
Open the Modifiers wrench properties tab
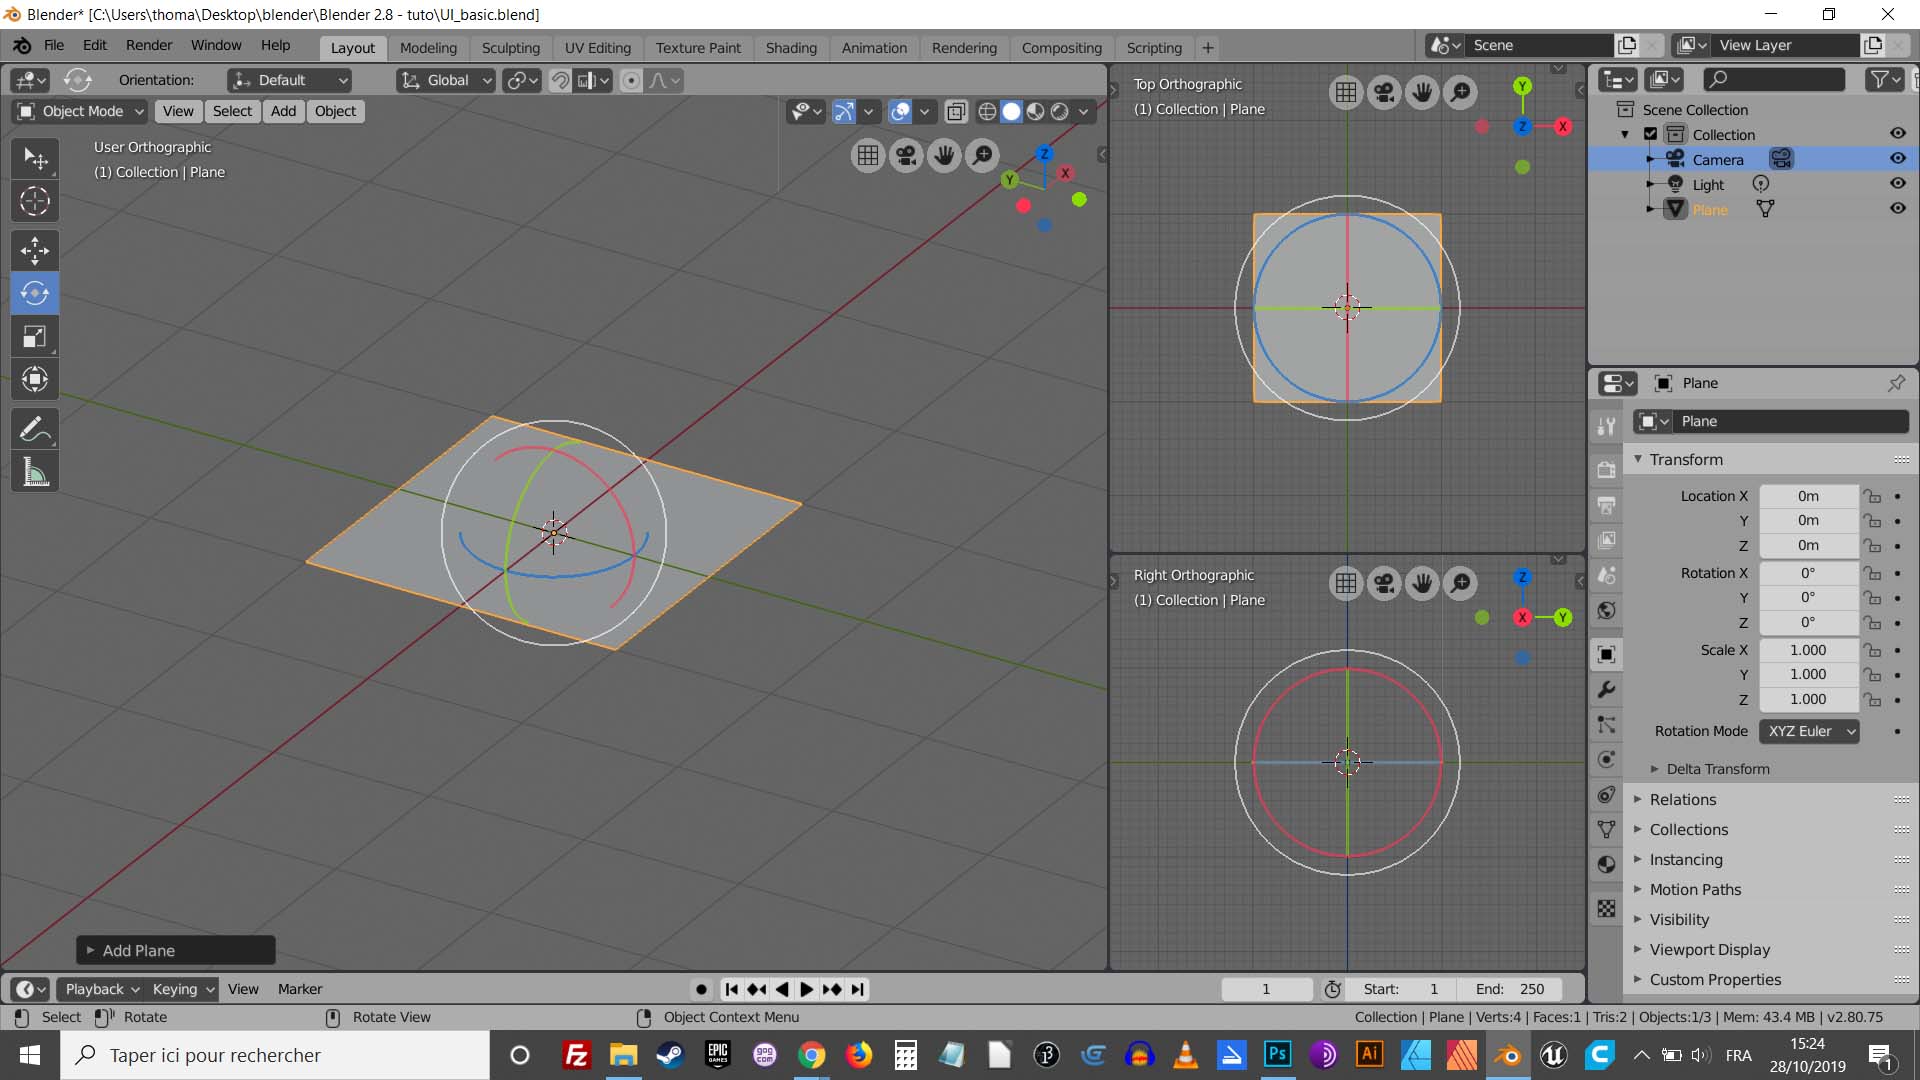[1606, 690]
